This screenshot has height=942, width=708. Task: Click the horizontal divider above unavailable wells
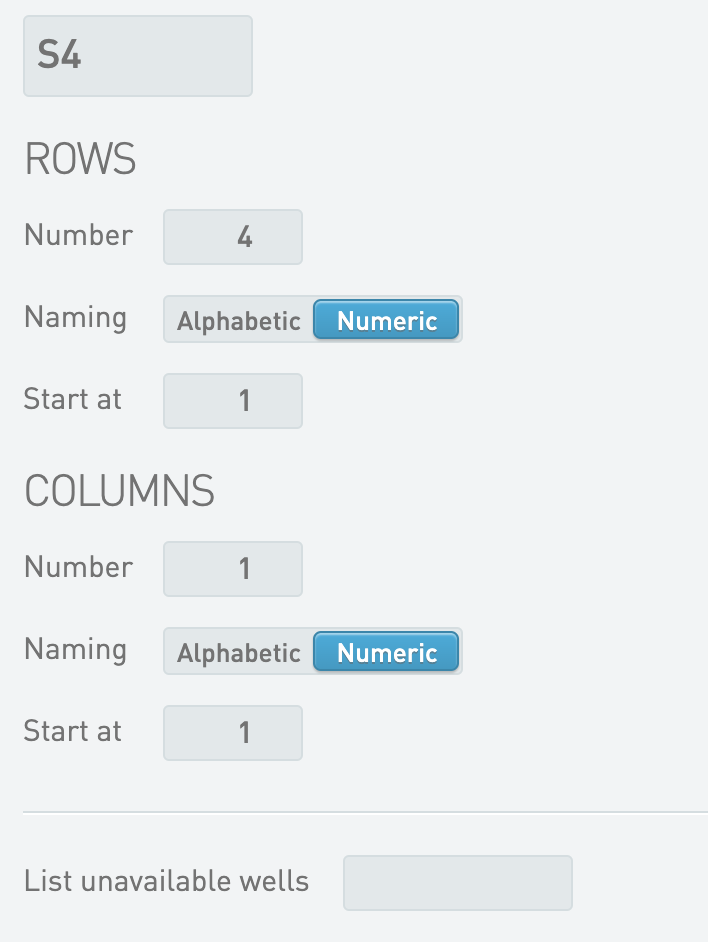pos(365,812)
